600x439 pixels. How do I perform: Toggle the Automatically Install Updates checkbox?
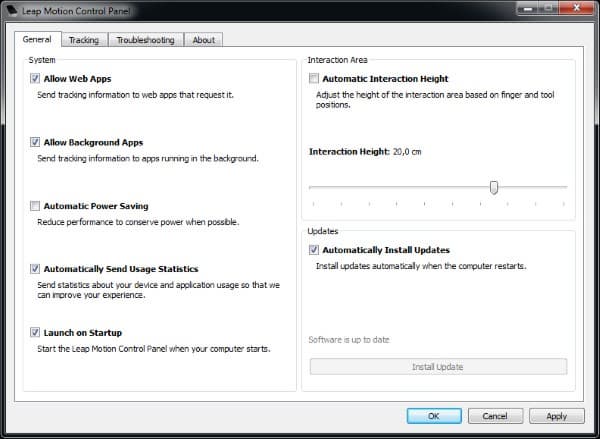[314, 250]
